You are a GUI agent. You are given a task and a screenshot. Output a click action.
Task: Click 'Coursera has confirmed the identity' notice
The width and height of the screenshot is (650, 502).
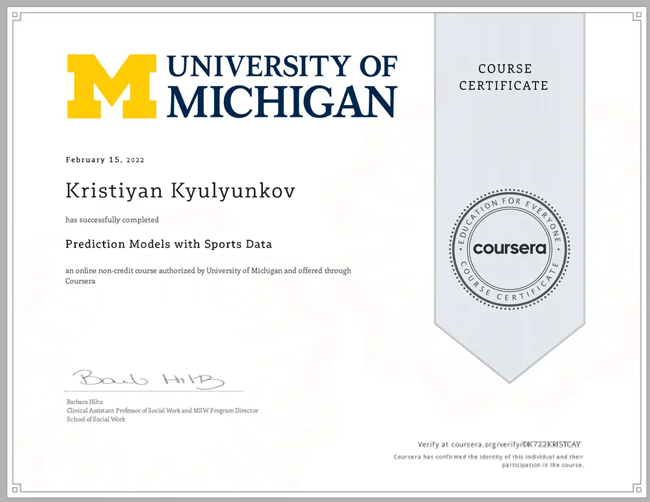[x=488, y=461]
